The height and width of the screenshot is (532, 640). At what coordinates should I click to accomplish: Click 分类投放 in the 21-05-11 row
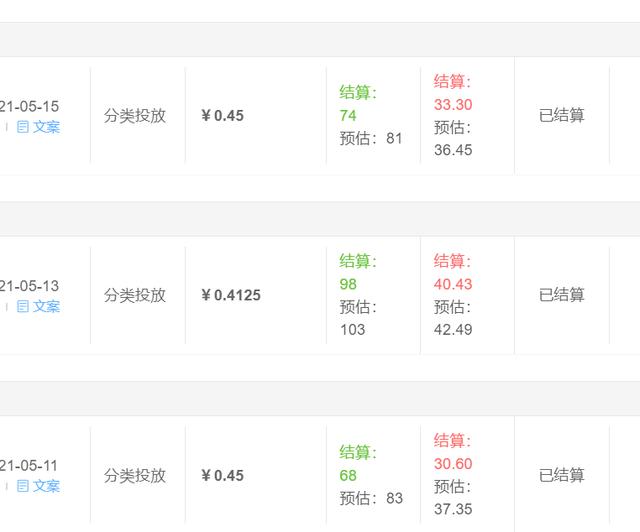point(135,475)
